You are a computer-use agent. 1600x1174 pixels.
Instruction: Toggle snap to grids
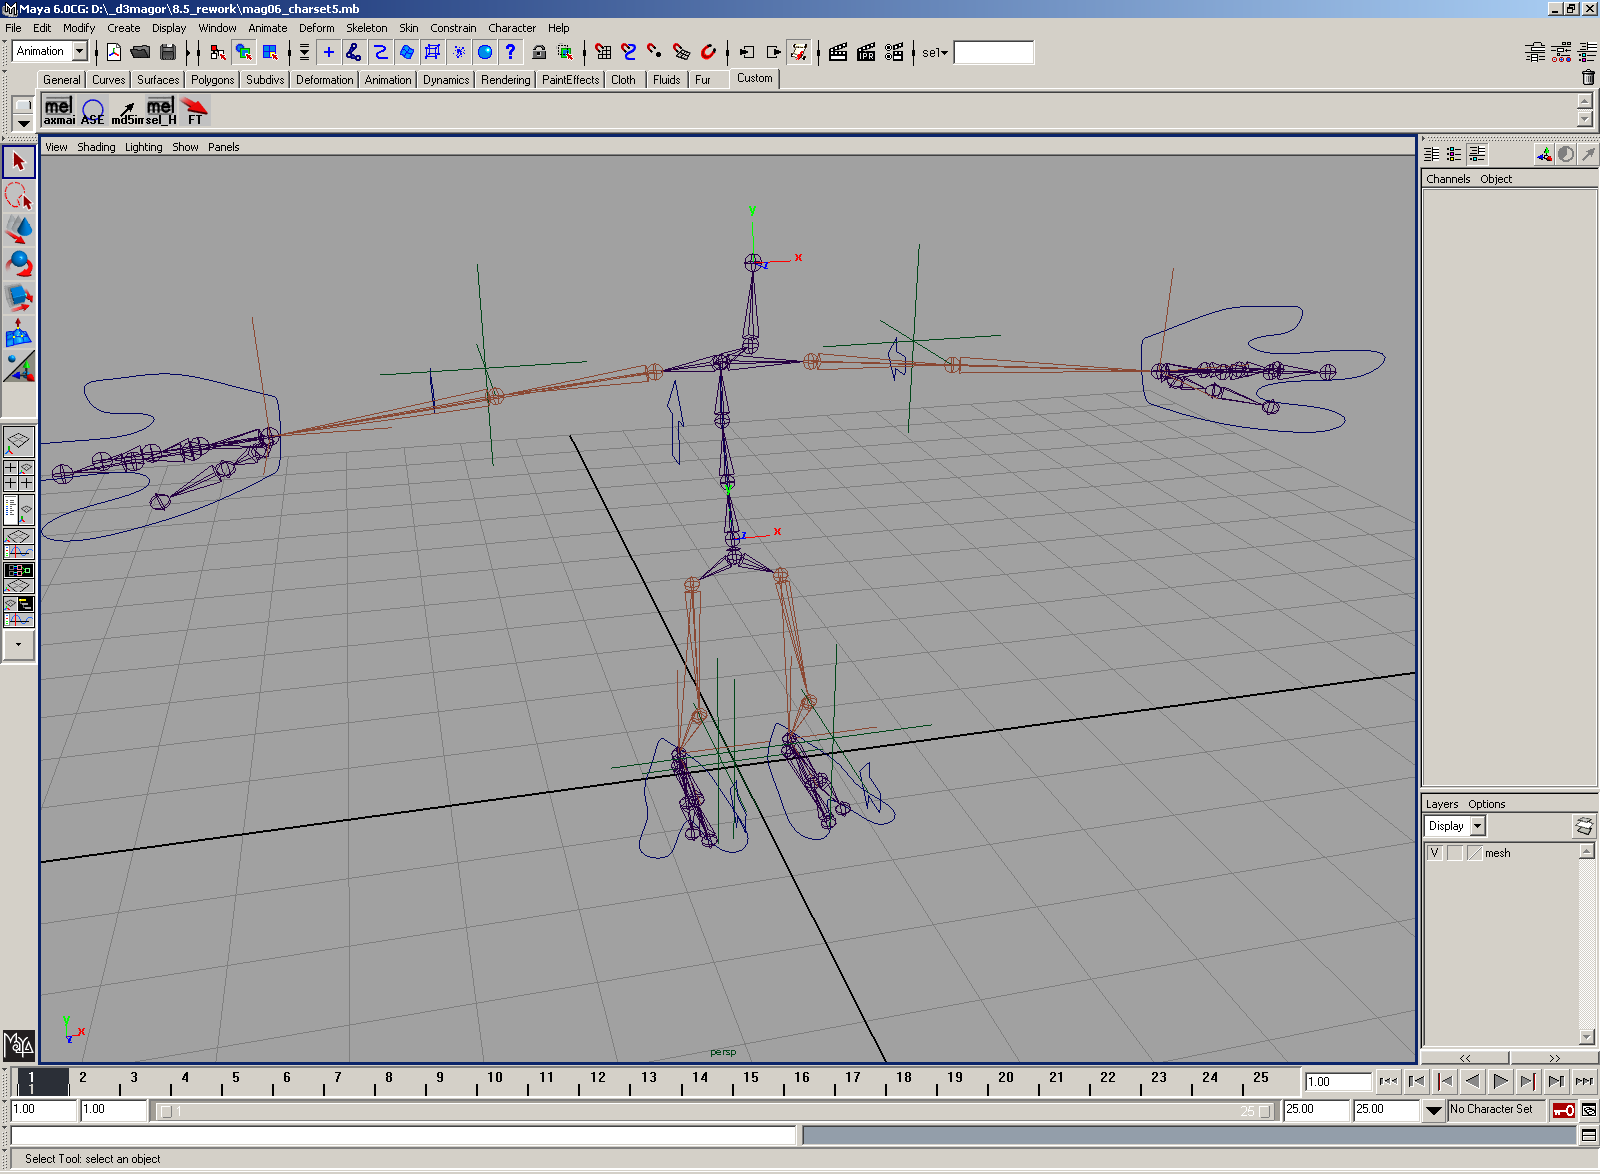pyautogui.click(x=603, y=52)
